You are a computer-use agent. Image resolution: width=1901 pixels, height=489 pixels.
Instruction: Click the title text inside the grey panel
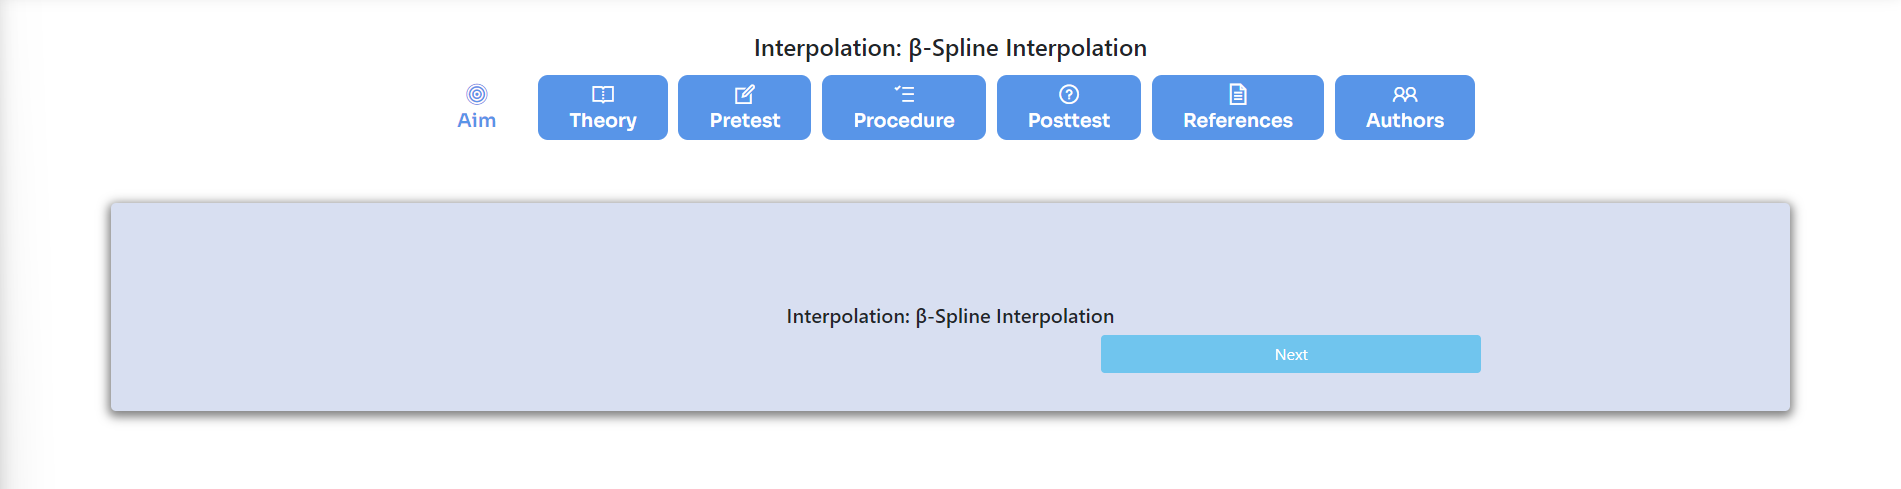(x=950, y=316)
